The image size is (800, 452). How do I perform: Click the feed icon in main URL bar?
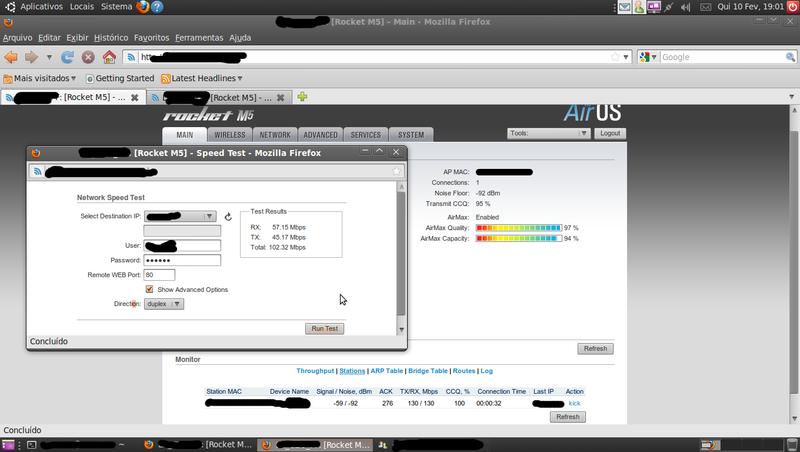[131, 57]
